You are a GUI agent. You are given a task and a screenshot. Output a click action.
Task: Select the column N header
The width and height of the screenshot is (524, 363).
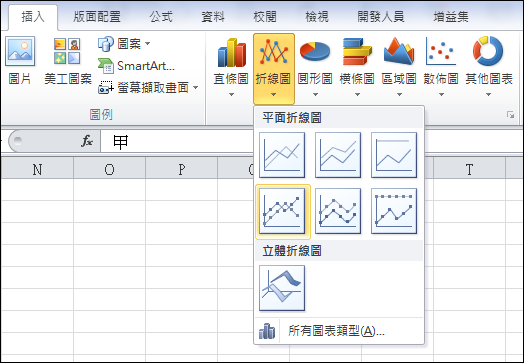(37, 169)
